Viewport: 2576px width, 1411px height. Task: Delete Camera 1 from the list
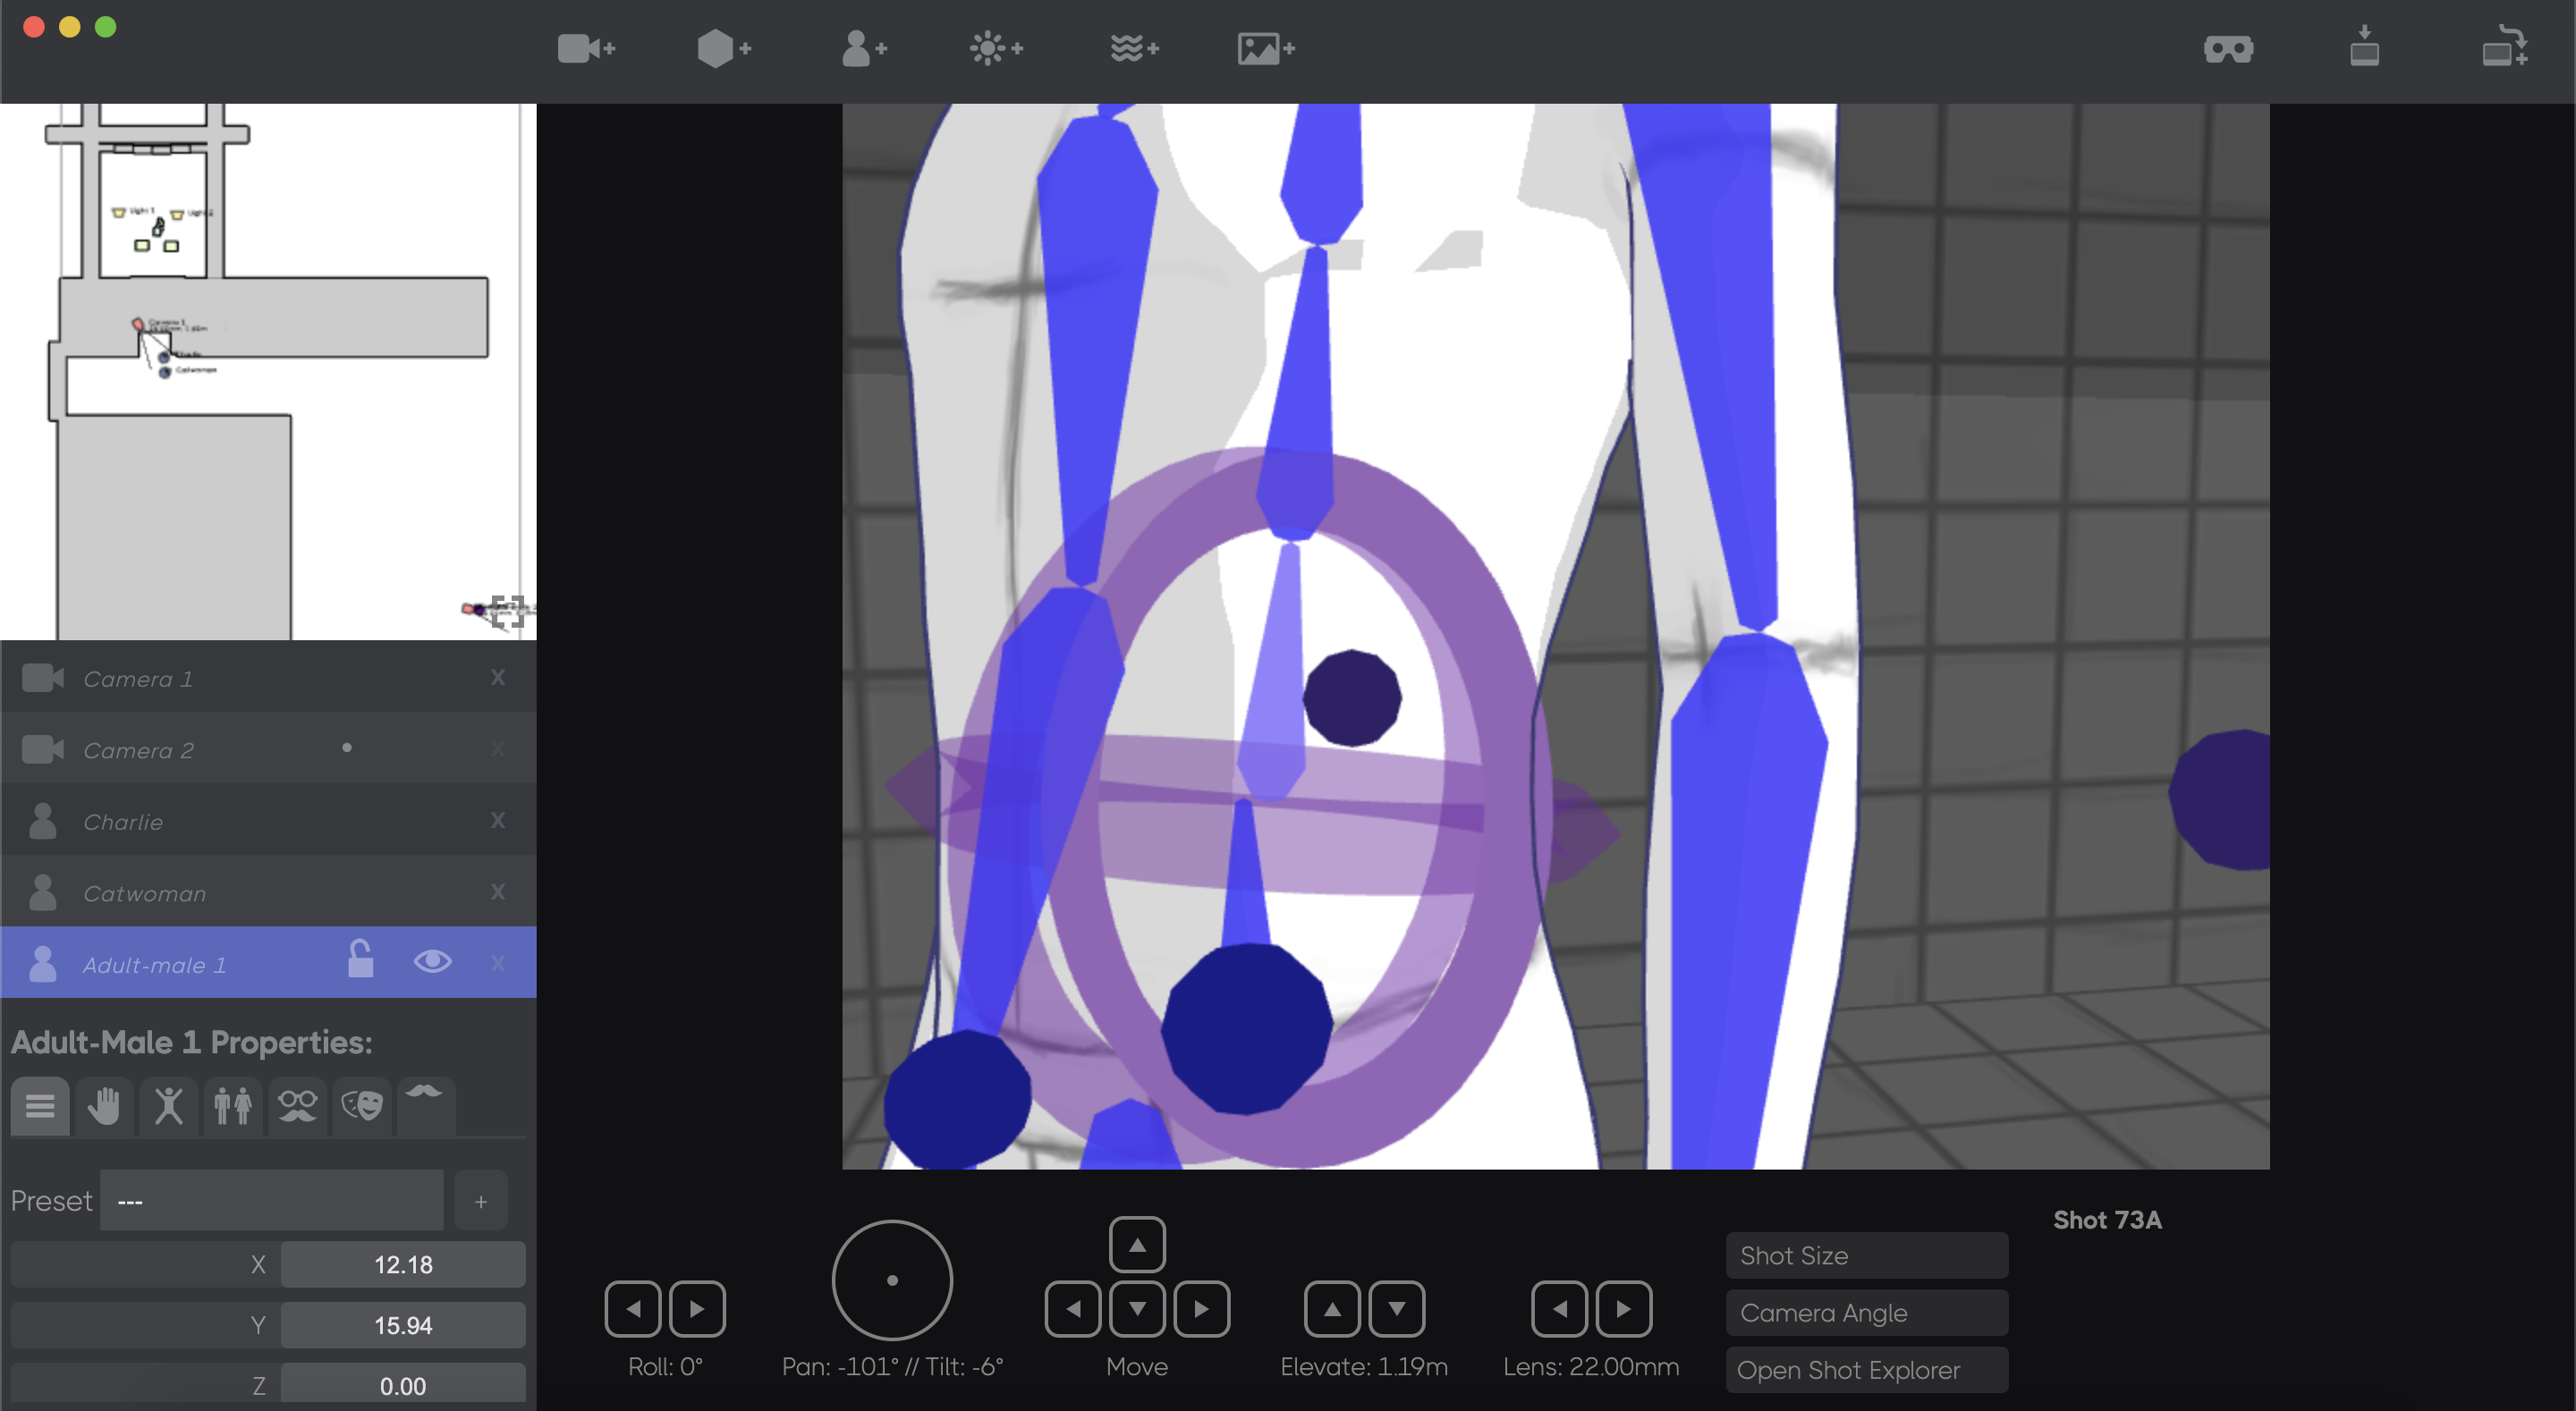[498, 678]
